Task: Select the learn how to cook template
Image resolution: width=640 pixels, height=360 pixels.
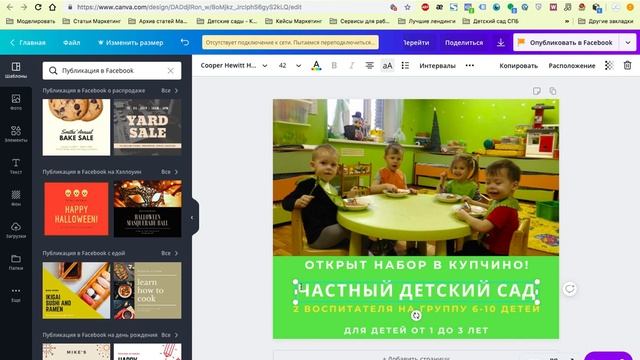Action: click(147, 290)
